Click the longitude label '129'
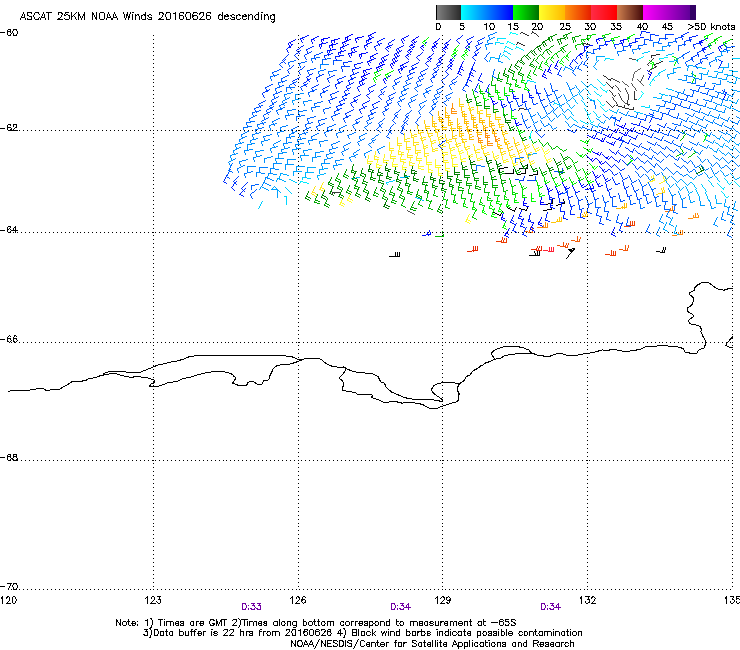 click(x=443, y=600)
